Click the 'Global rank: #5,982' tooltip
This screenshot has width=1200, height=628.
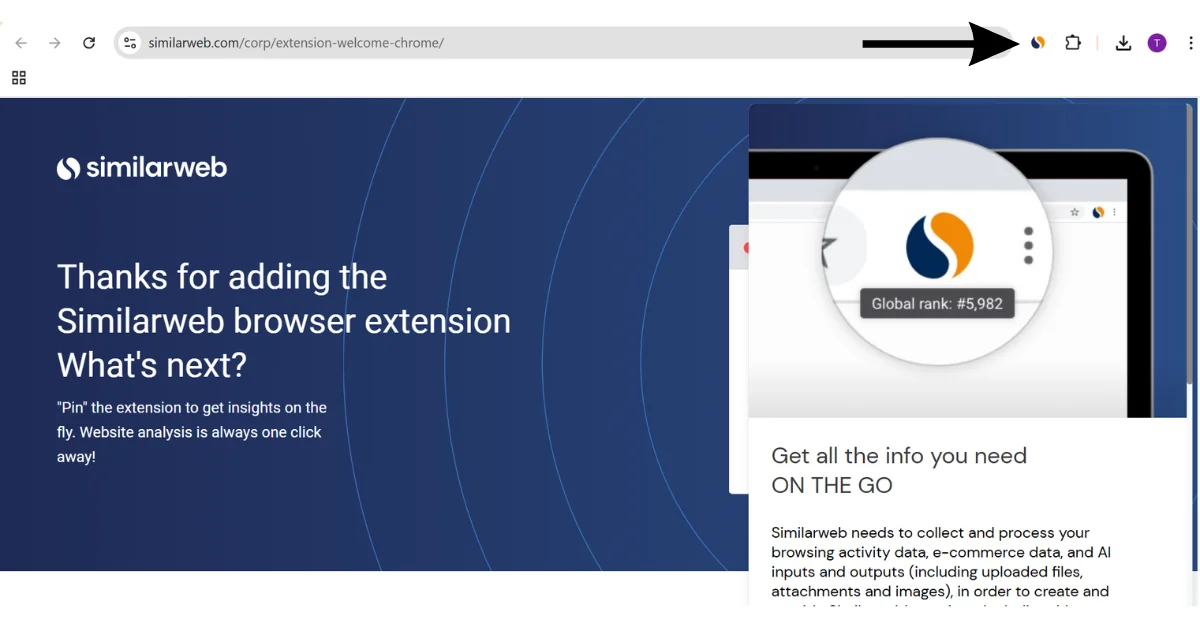coord(937,304)
